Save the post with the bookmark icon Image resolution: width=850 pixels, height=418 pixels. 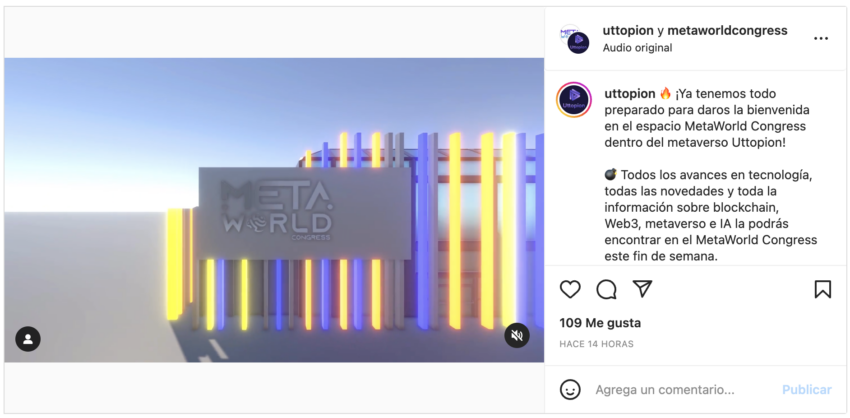(x=822, y=289)
